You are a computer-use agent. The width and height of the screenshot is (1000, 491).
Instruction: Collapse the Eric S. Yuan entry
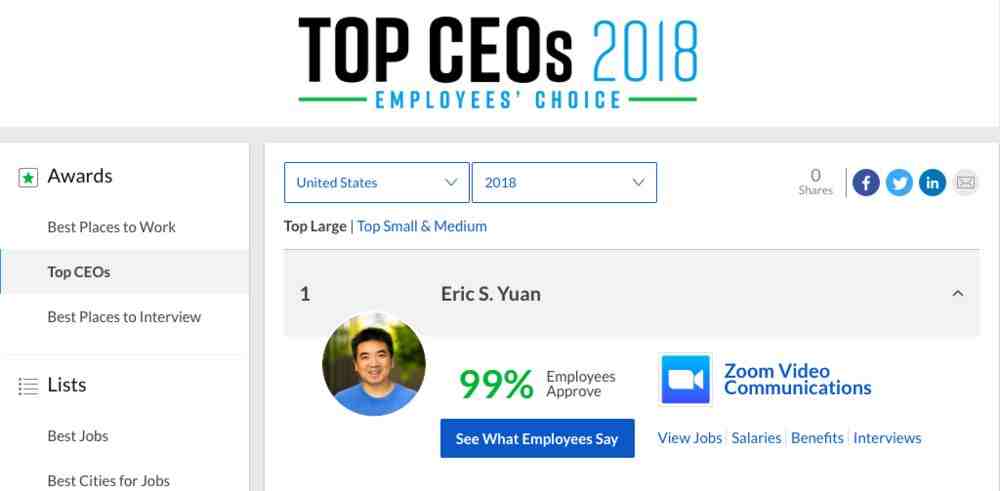(957, 293)
